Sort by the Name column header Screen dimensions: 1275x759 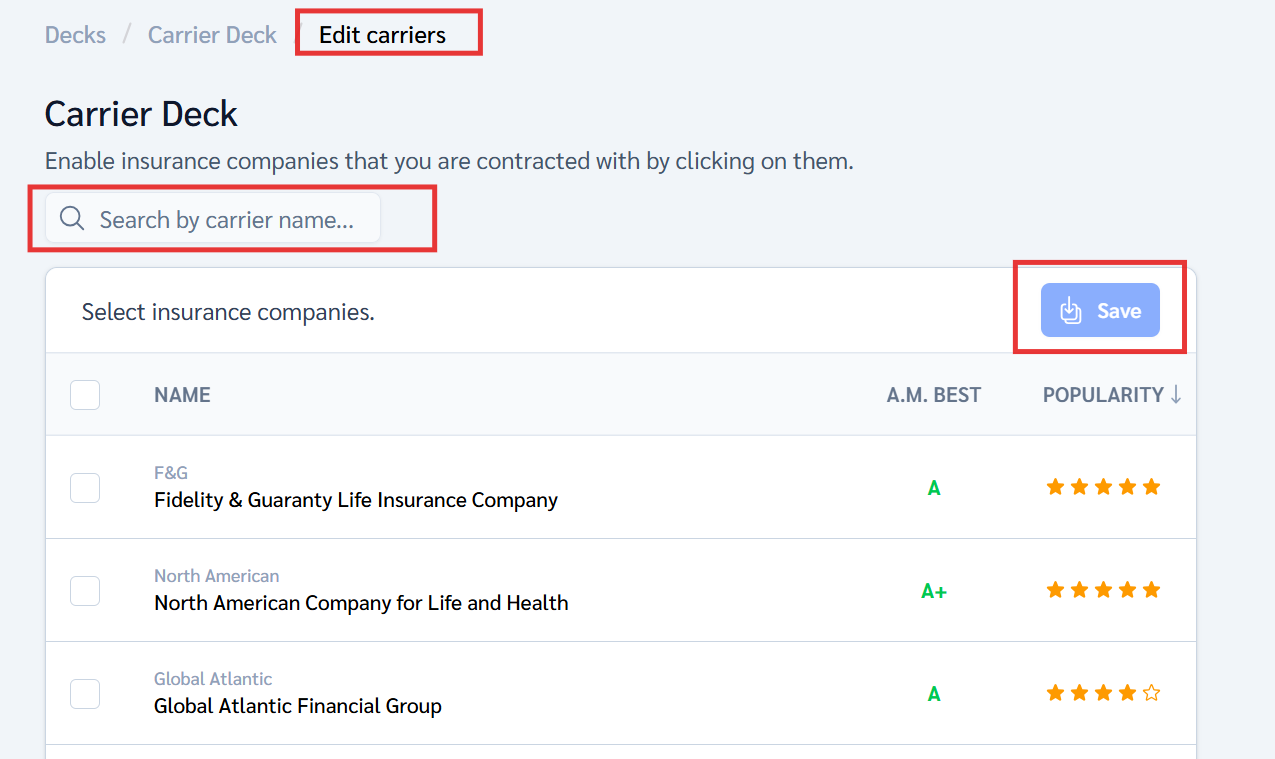(x=182, y=395)
